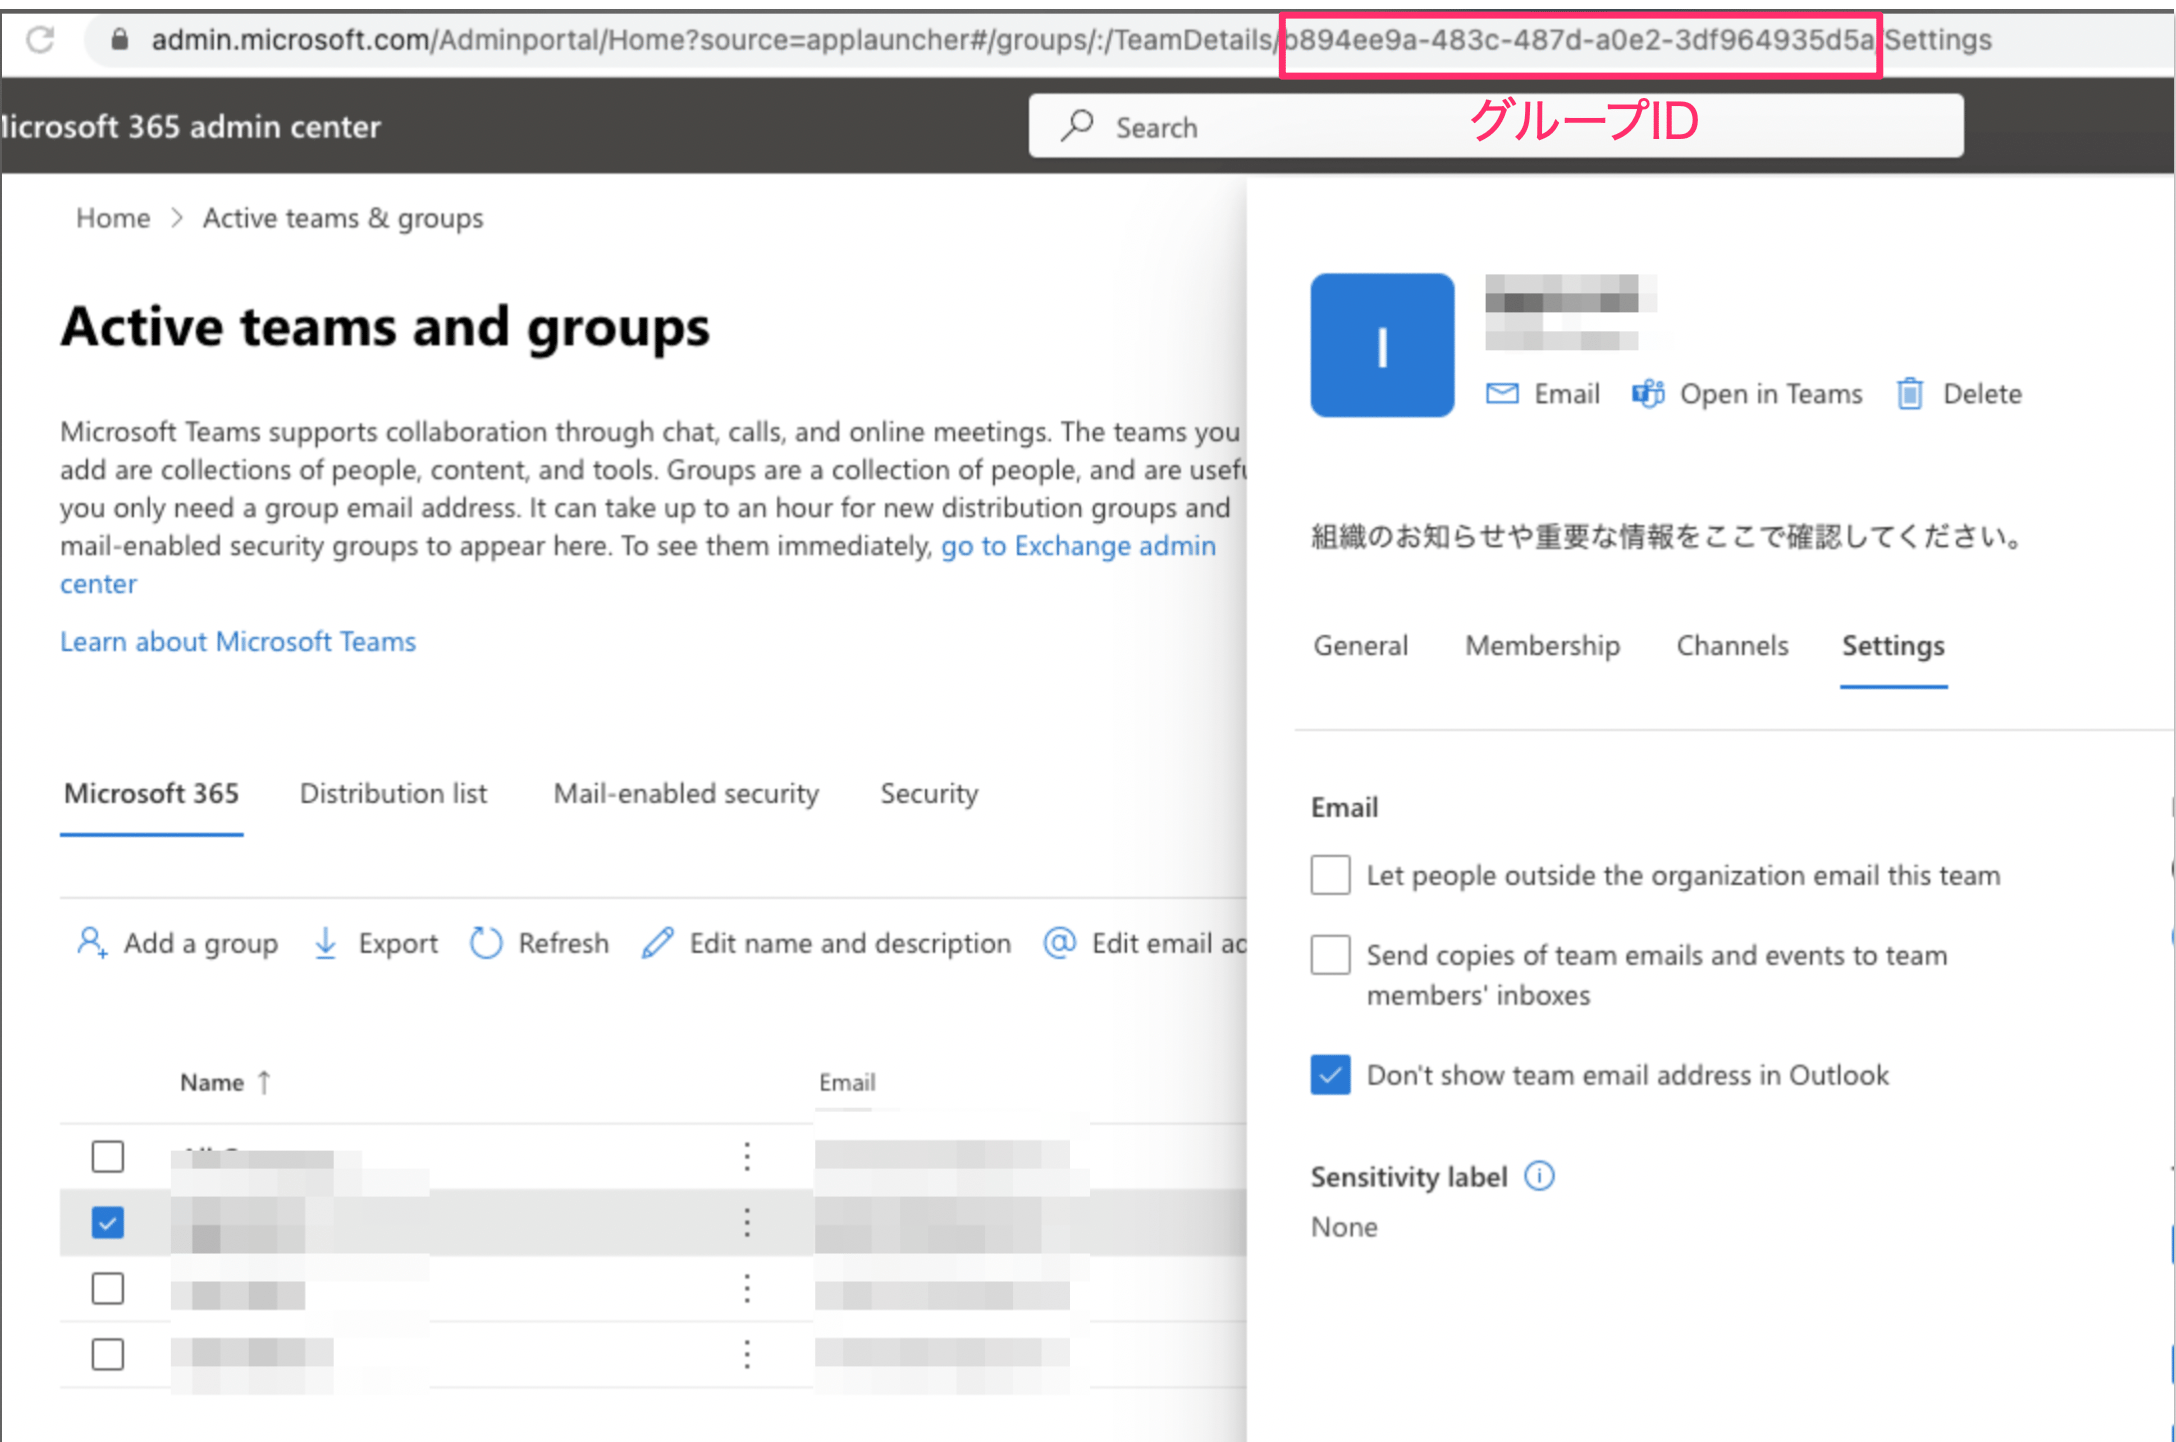This screenshot has height=1442, width=2176.
Task: Open the Distribution list tab
Action: point(393,794)
